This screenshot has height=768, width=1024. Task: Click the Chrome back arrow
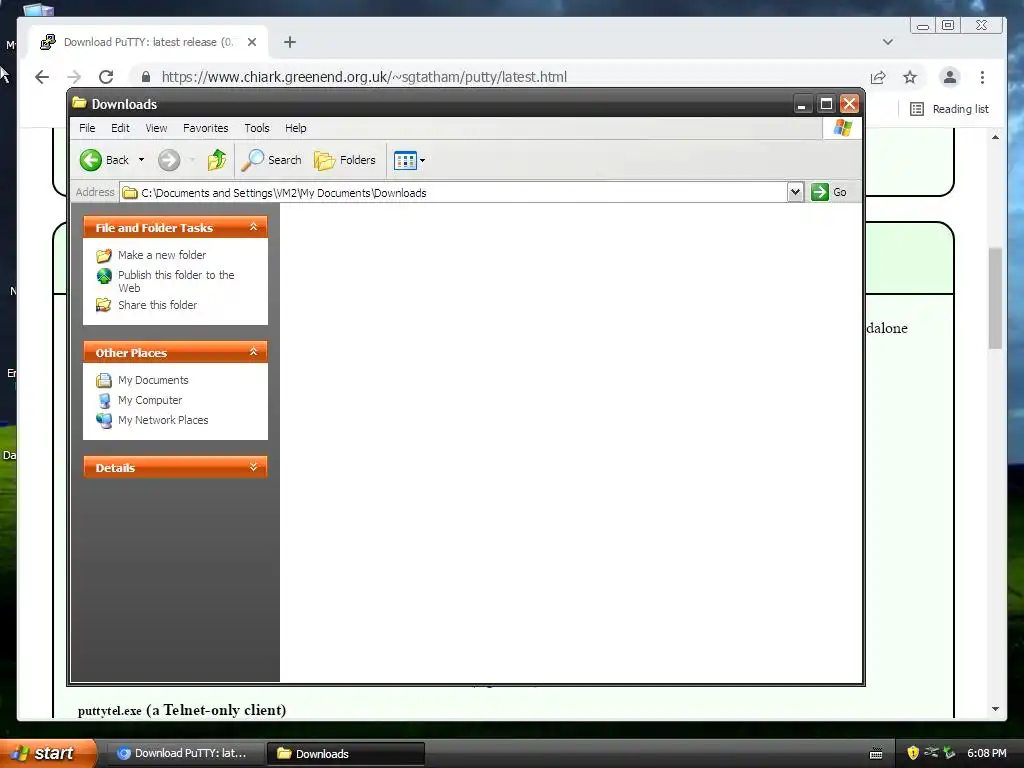(42, 77)
